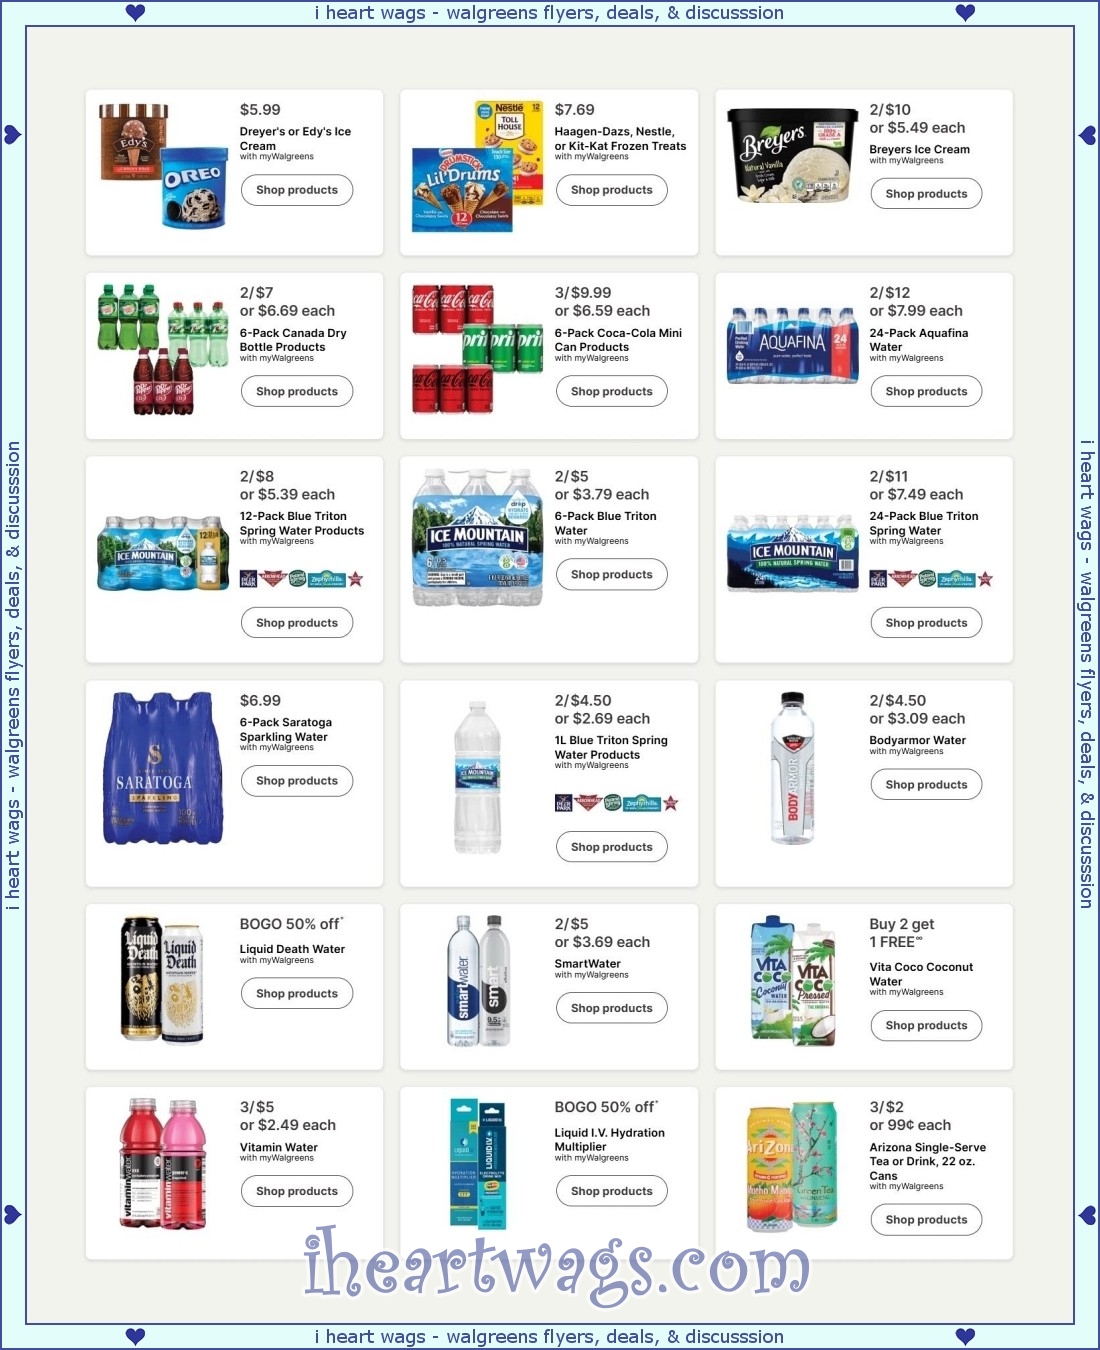Select the "SmartWater" product title
The height and width of the screenshot is (1350, 1100).
point(588,964)
